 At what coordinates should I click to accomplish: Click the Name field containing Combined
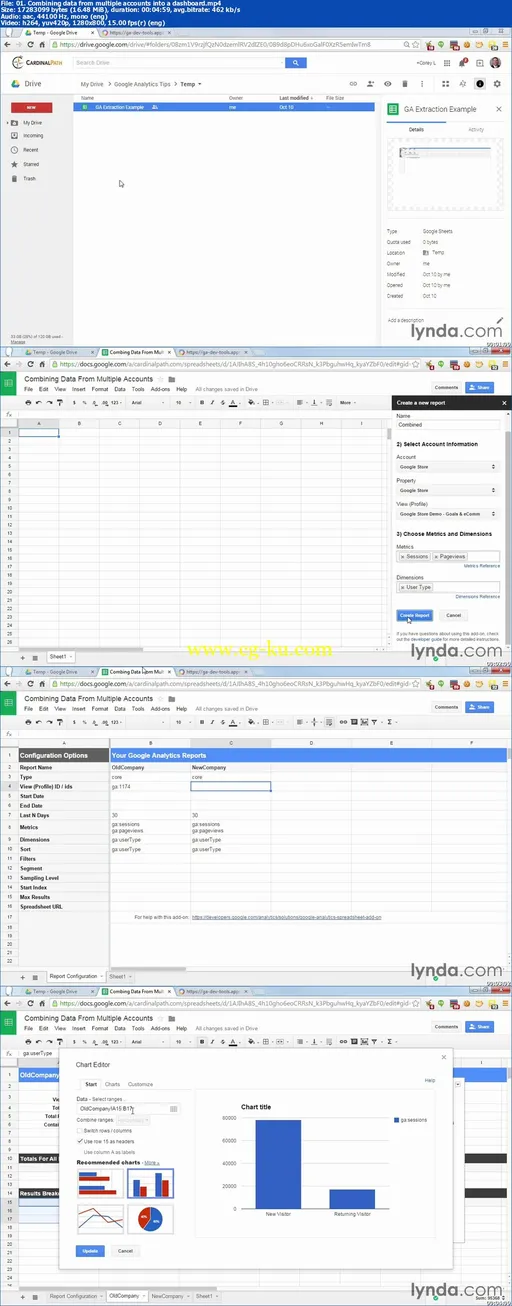[447, 425]
